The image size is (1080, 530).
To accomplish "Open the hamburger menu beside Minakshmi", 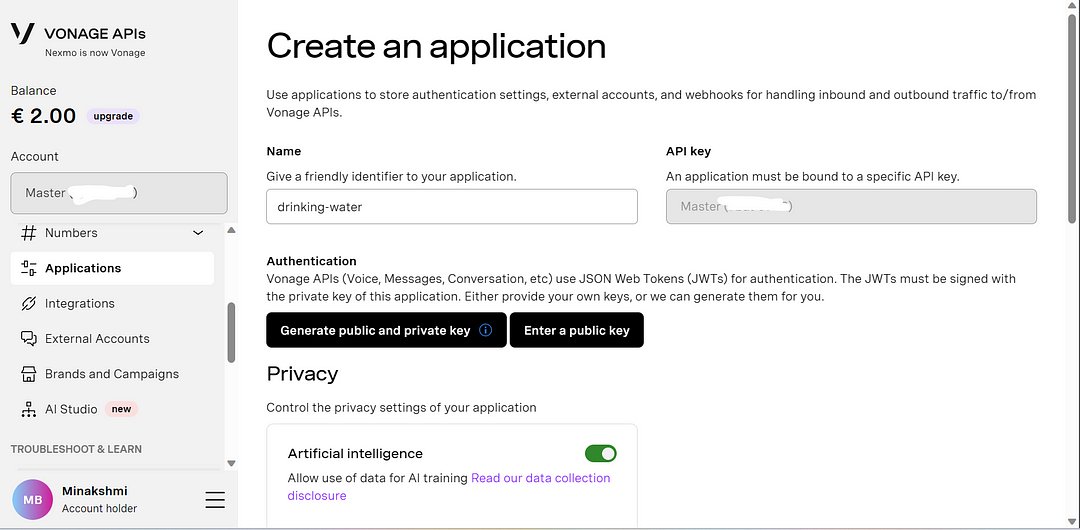I will tap(215, 500).
